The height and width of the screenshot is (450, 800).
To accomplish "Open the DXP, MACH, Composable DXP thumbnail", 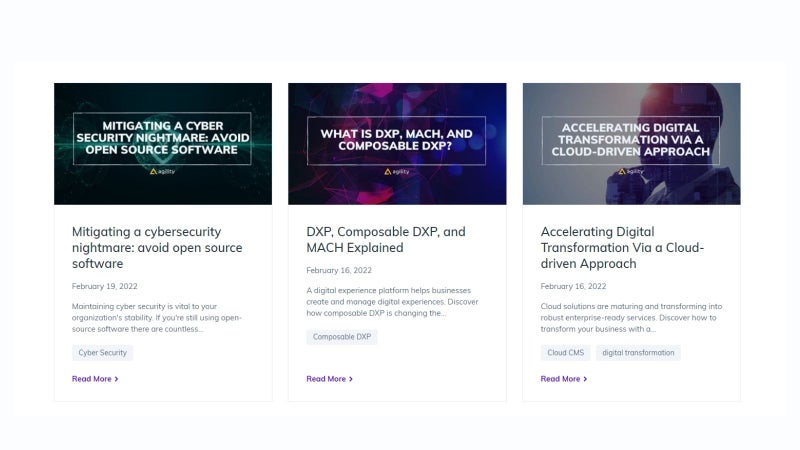I will (397, 144).
